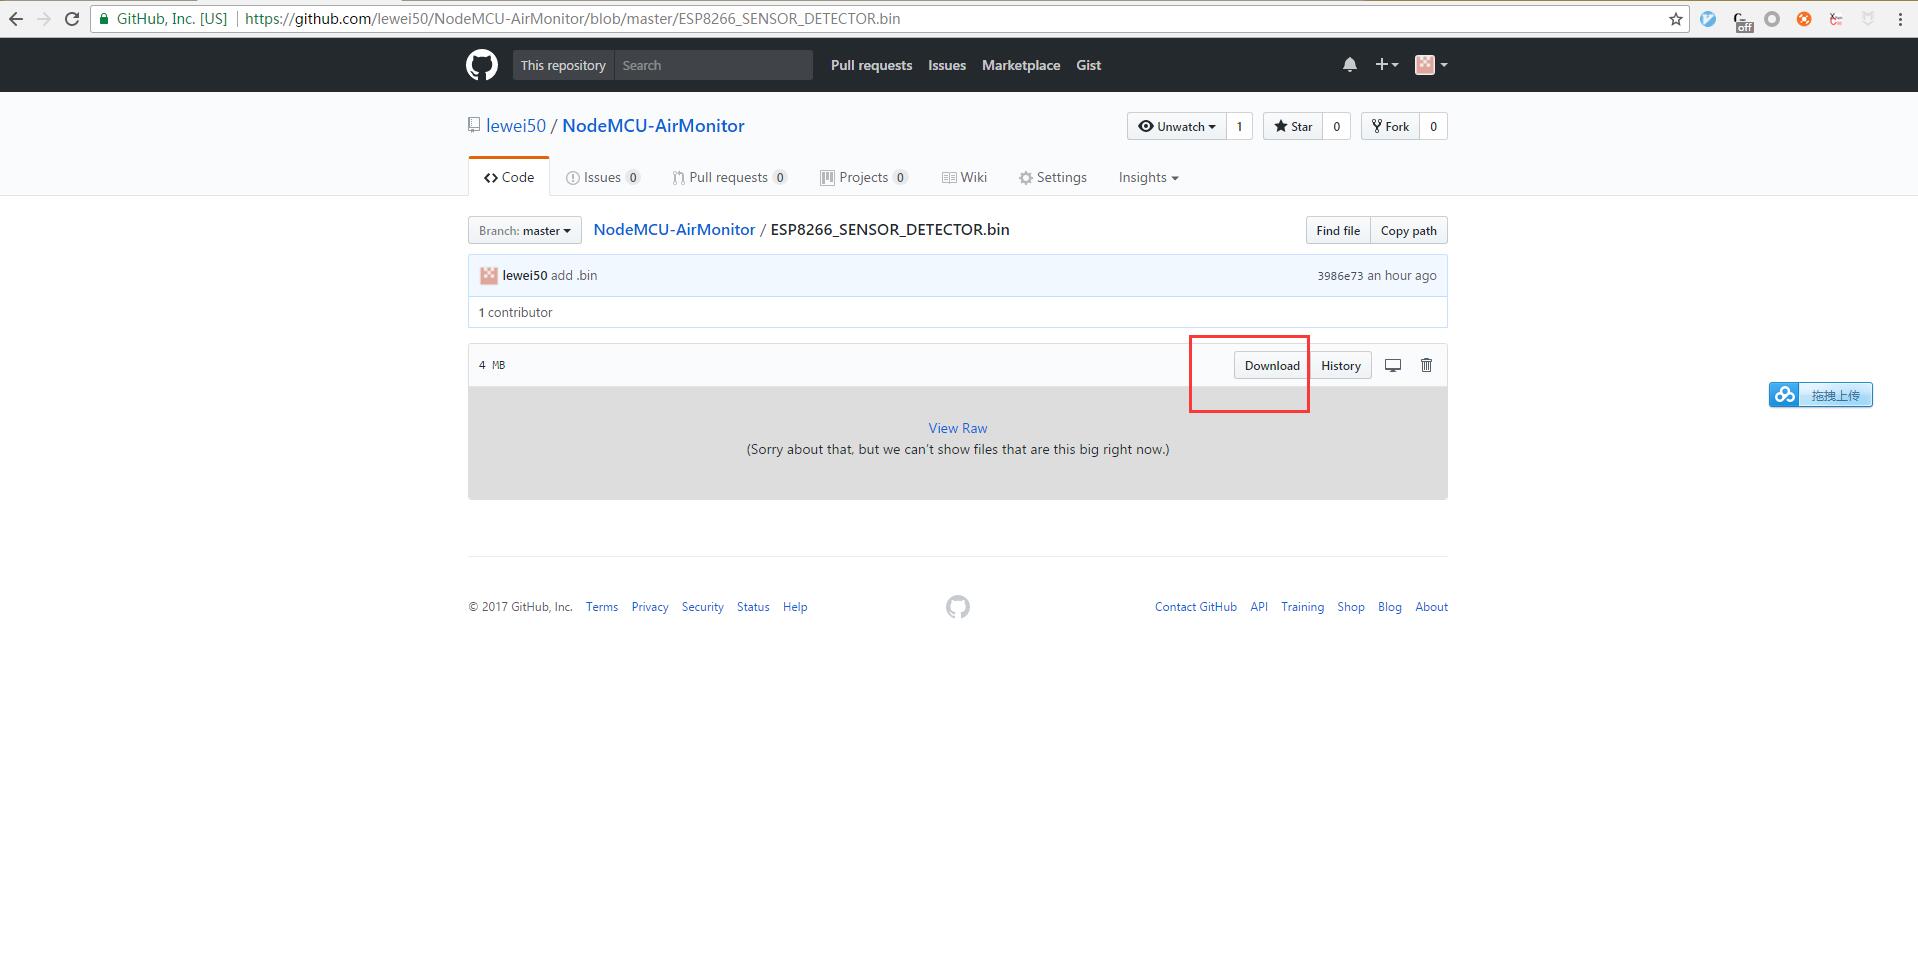
Task: Open commit 3986e73 link
Action: [1339, 276]
